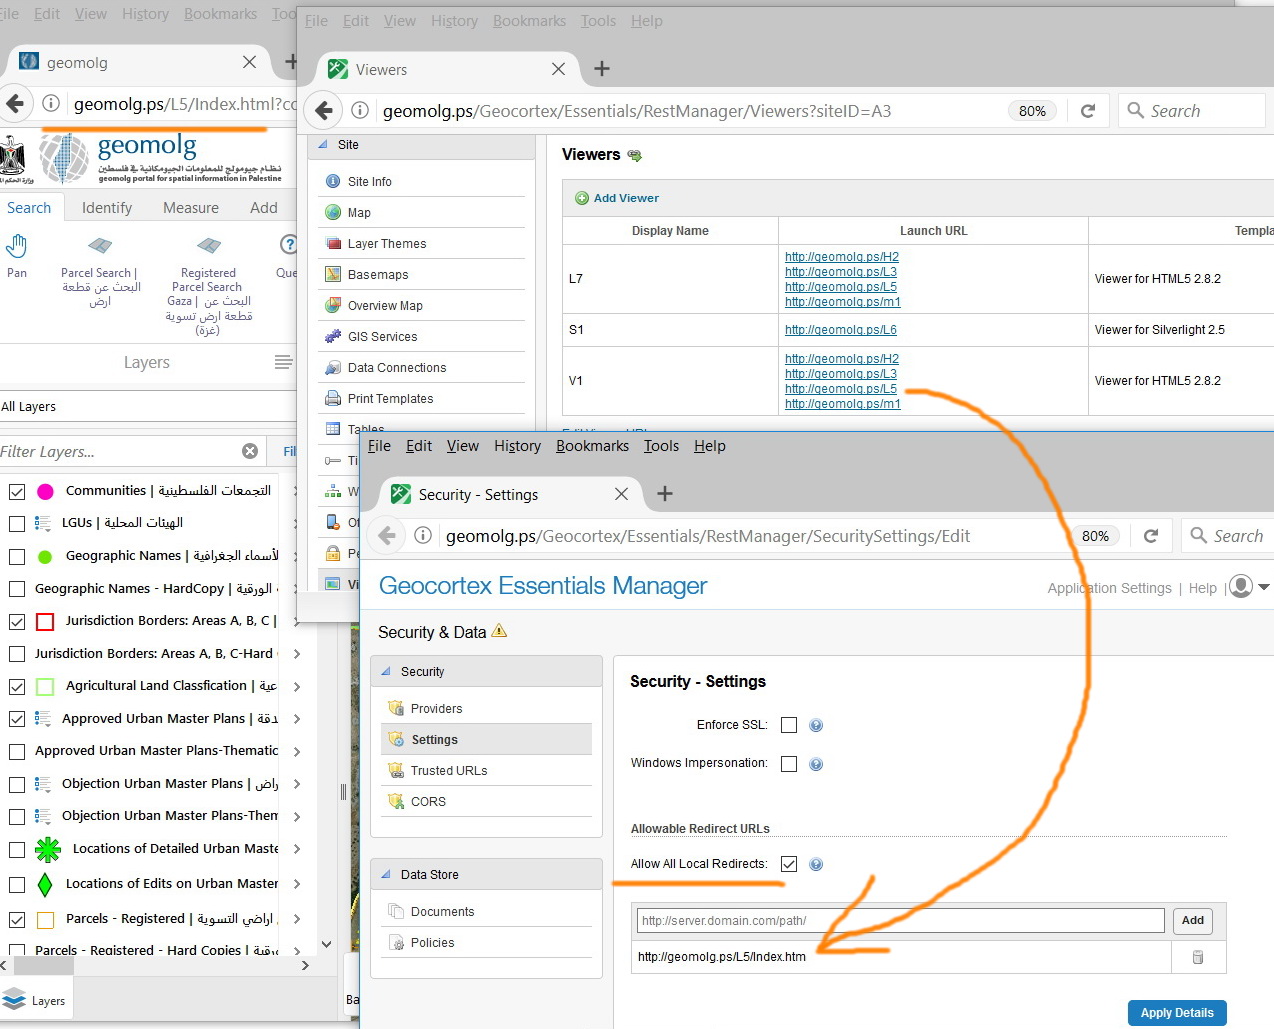Toggle the Enforce SSL checkbox

tap(789, 725)
